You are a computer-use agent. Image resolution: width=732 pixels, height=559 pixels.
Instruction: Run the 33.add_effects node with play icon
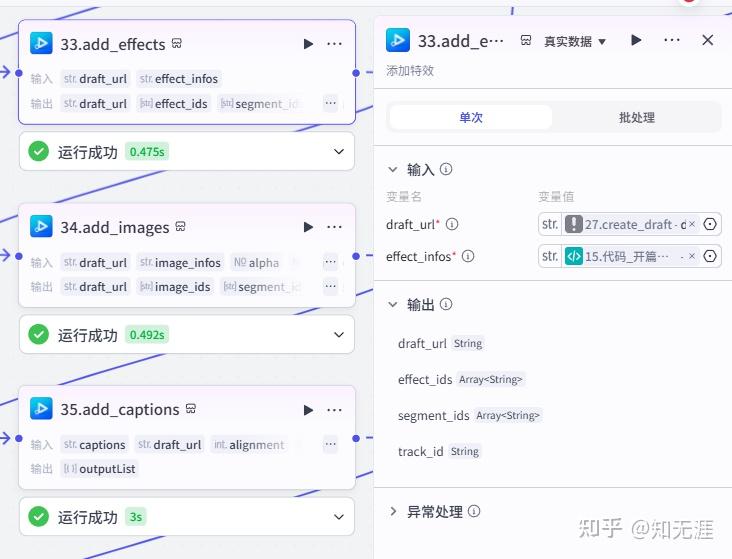point(308,44)
